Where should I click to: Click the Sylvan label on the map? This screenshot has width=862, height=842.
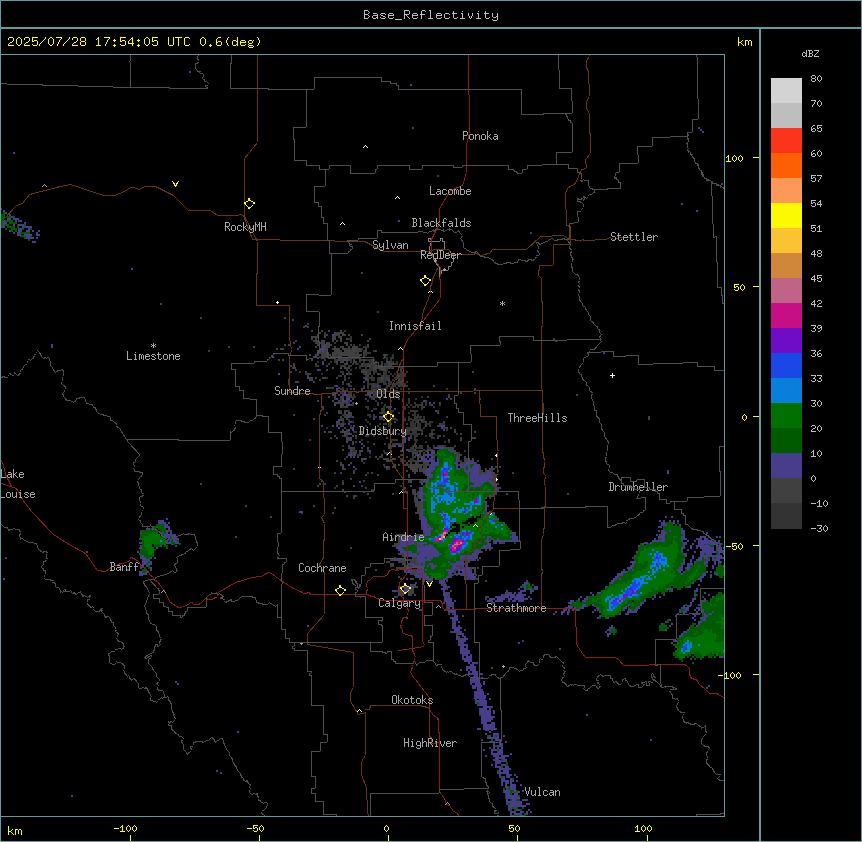tap(390, 245)
